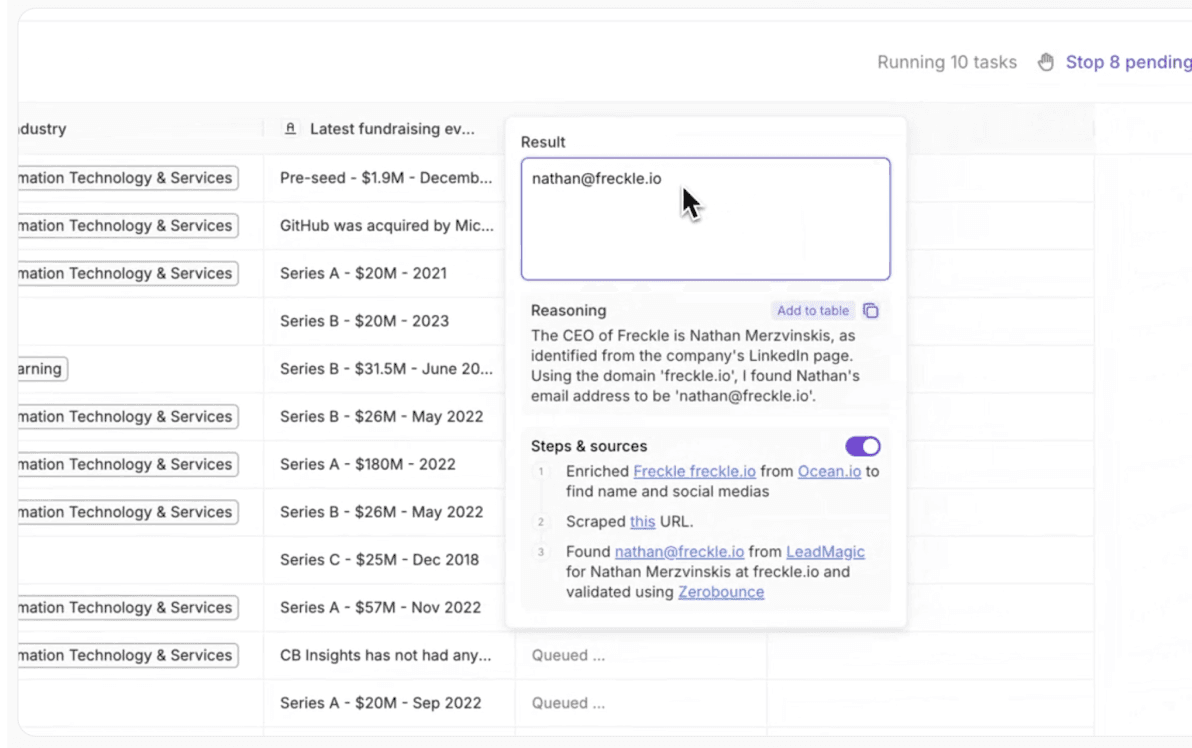
Task: Select the 'Series A - $57M - Nov 2022' cell
Action: tap(388, 607)
